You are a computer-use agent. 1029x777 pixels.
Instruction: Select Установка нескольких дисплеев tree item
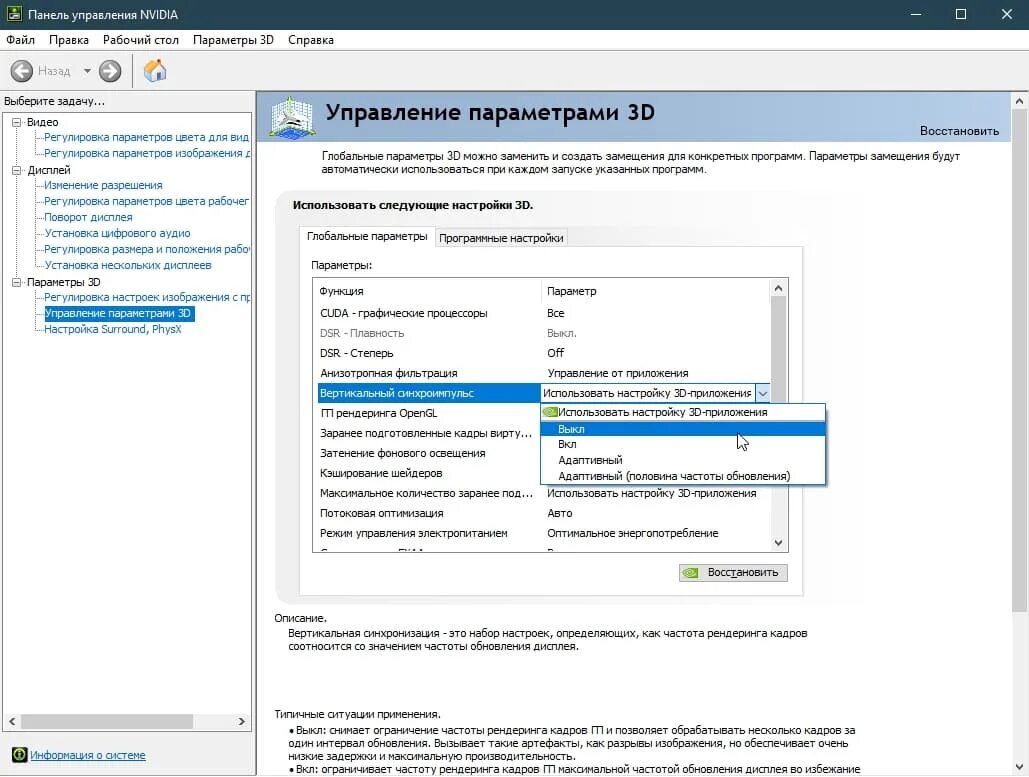[x=127, y=265]
